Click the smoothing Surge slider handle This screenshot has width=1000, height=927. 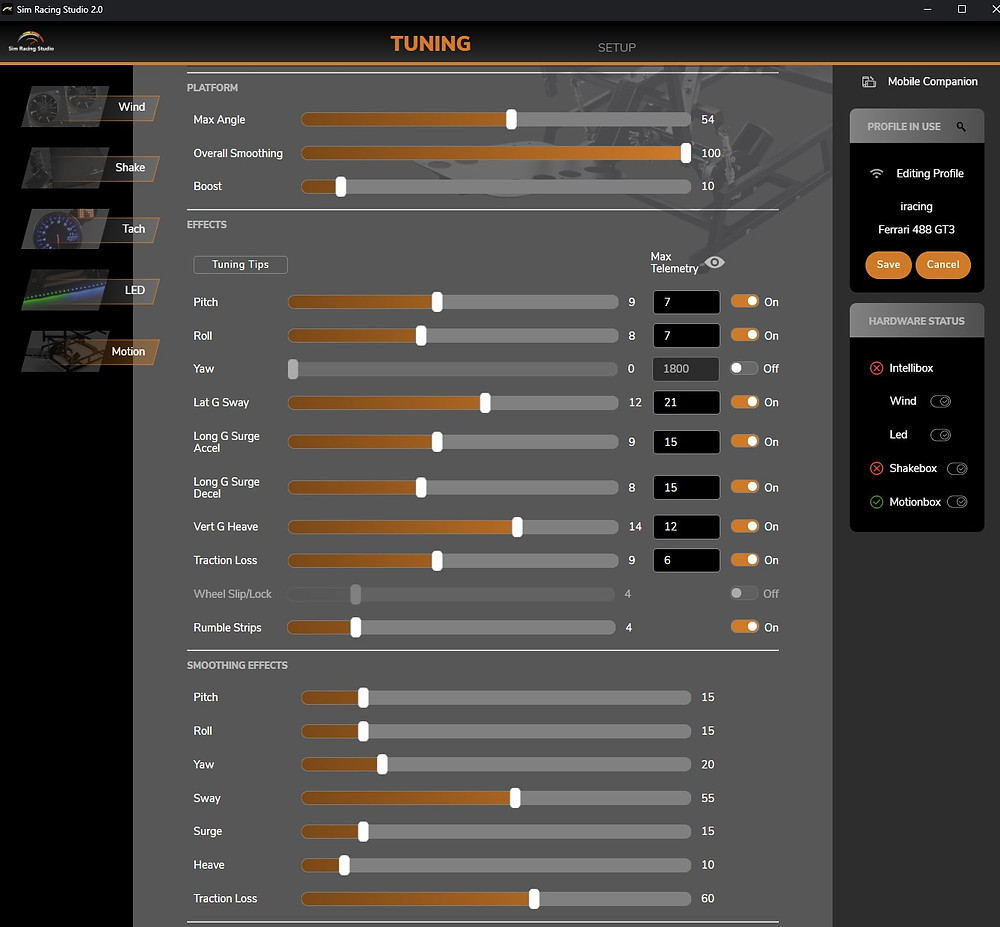point(364,831)
